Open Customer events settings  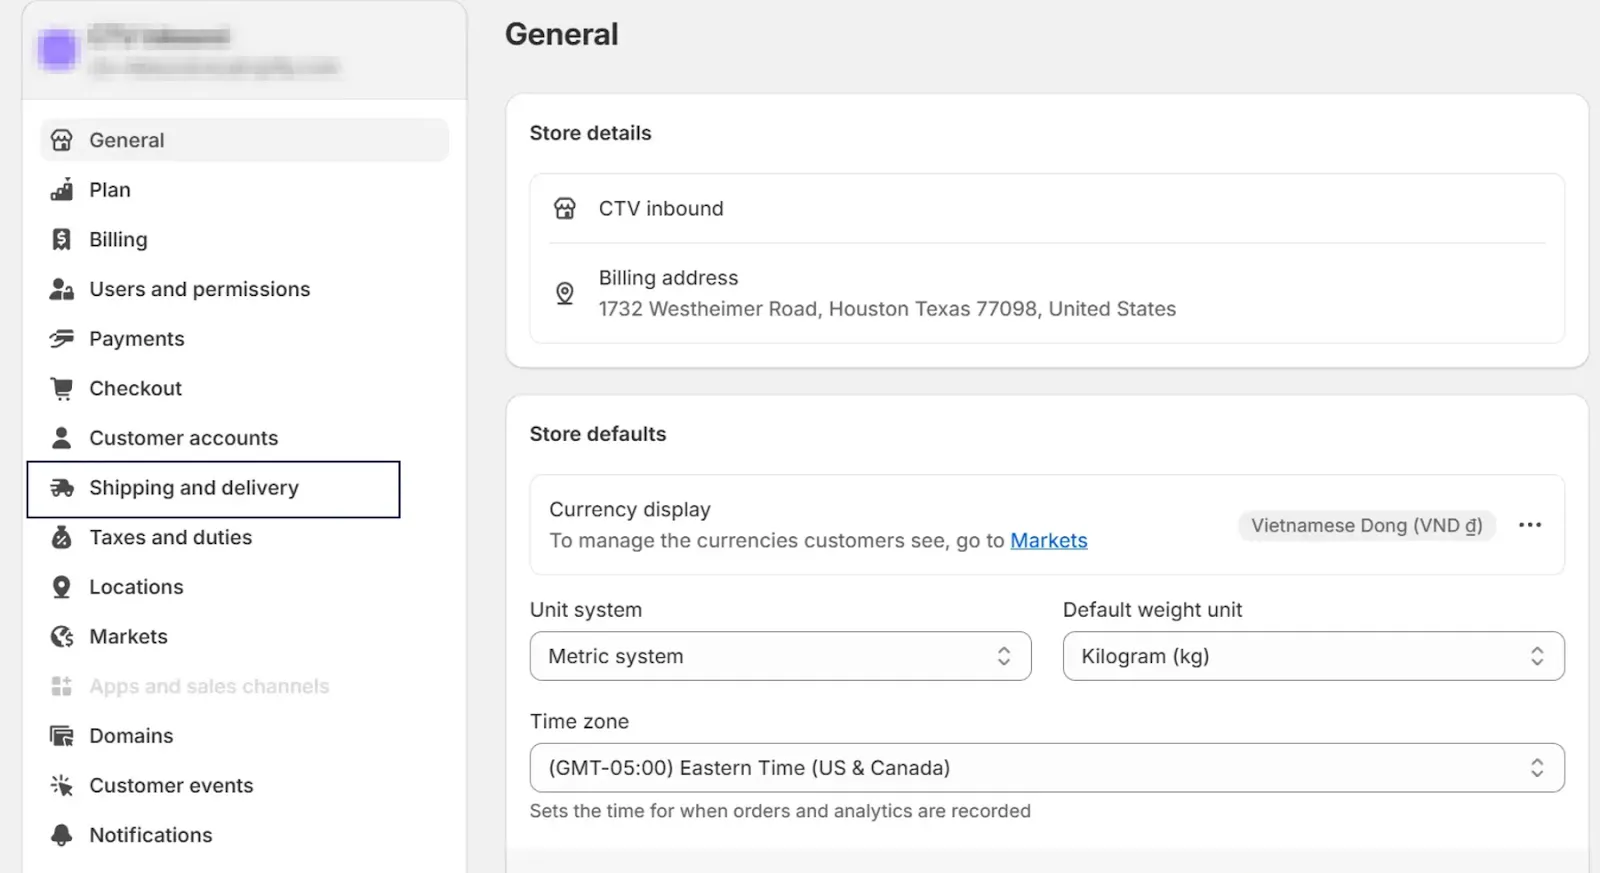[x=245, y=786]
